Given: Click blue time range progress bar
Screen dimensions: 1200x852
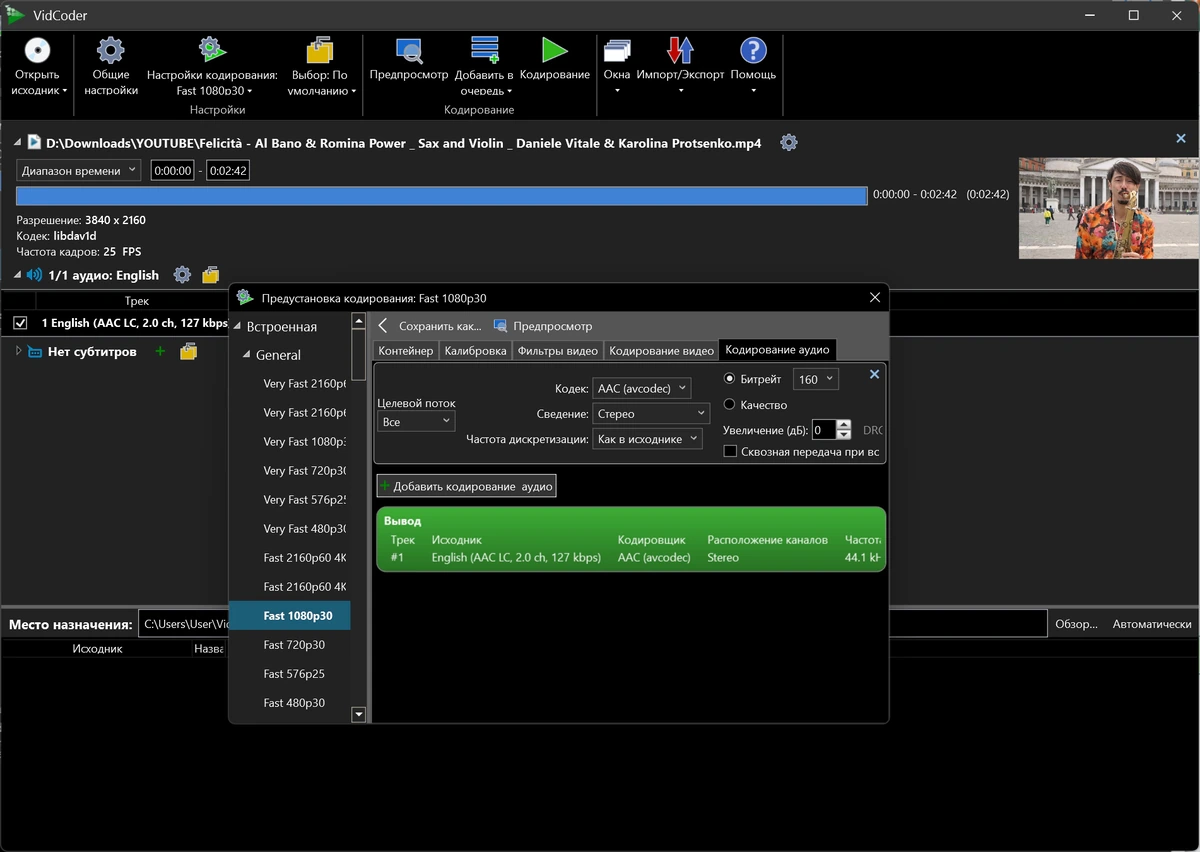Looking at the screenshot, I should click(441, 196).
